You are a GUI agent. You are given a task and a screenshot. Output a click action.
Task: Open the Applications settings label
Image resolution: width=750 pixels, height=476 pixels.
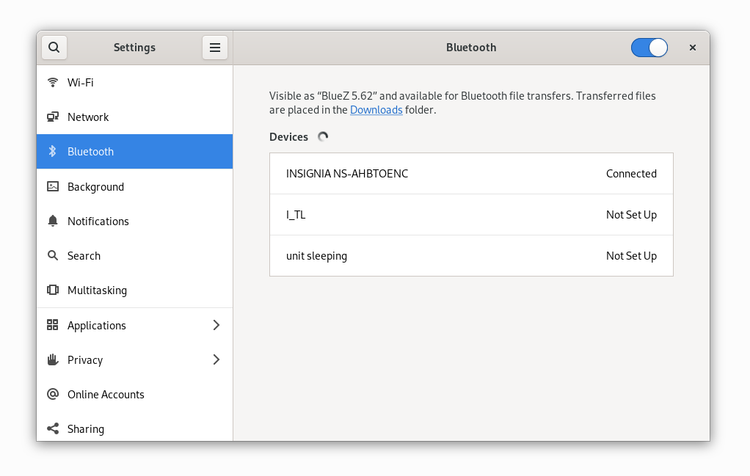pyautogui.click(x=97, y=325)
